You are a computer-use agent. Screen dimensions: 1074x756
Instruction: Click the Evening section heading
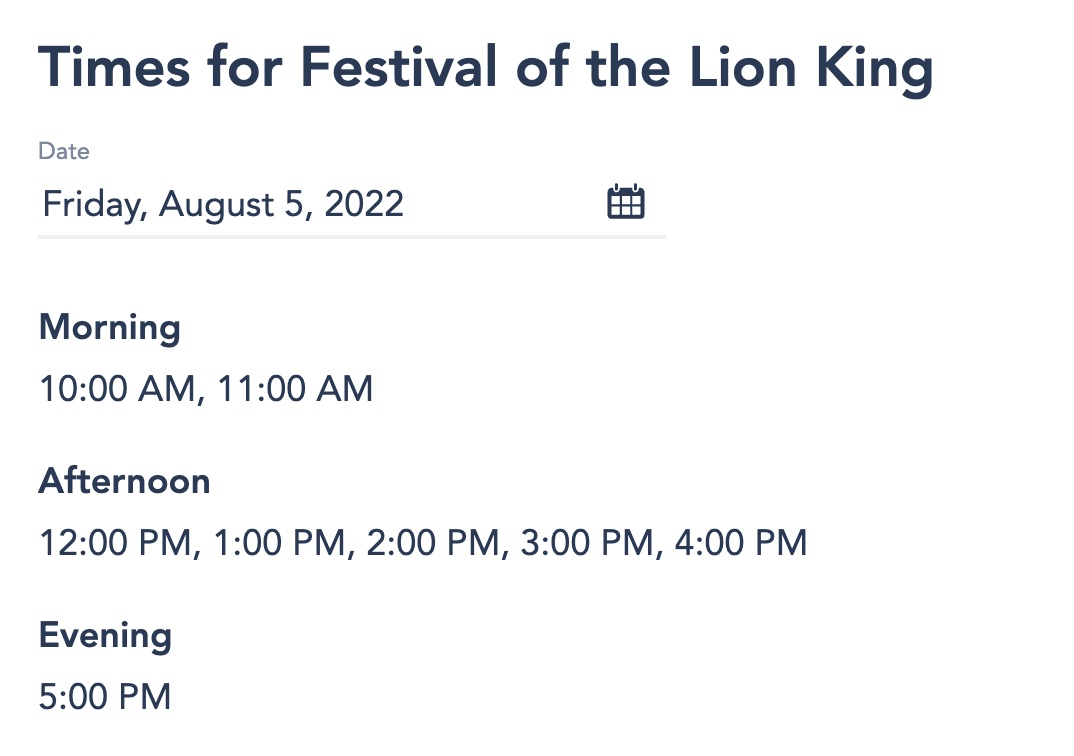pos(105,636)
